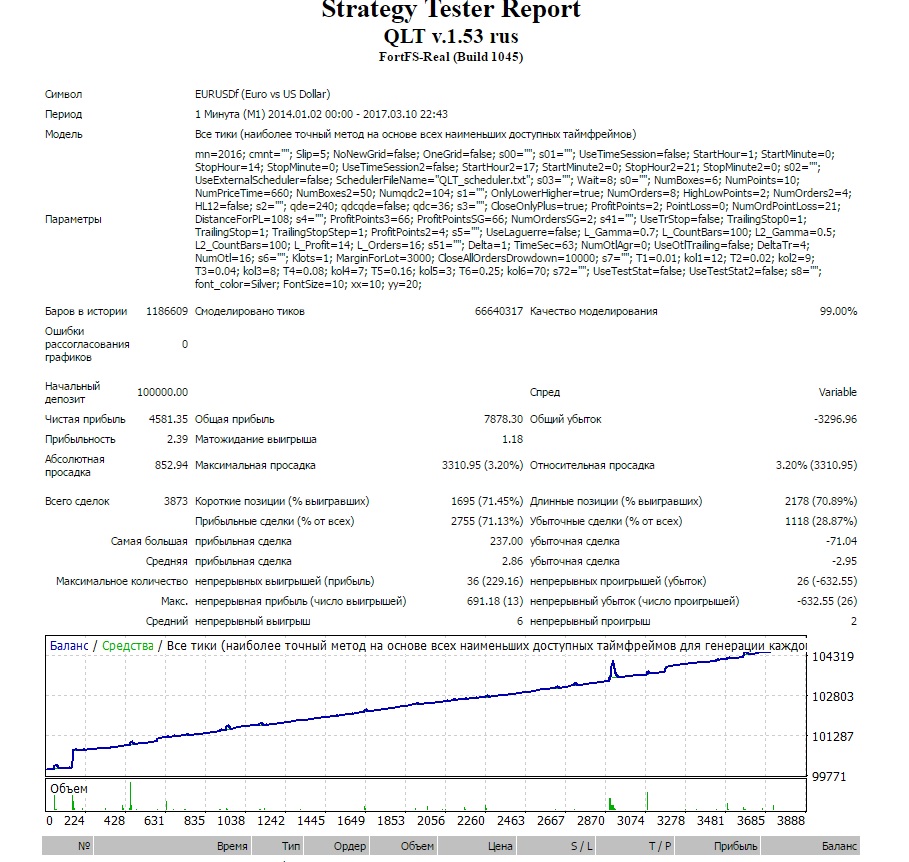The image size is (909, 862).
Task: Click long positions value '2178 (70.89%)'
Action: coord(821,501)
